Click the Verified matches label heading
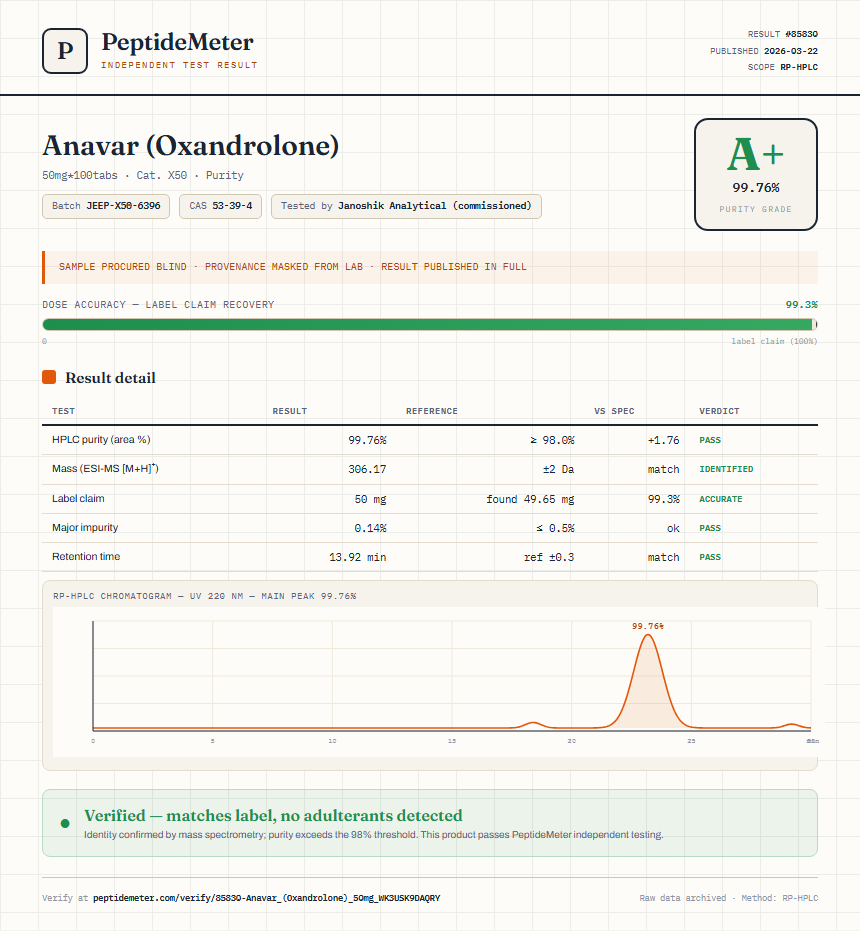Image resolution: width=860 pixels, height=931 pixels. pos(273,815)
